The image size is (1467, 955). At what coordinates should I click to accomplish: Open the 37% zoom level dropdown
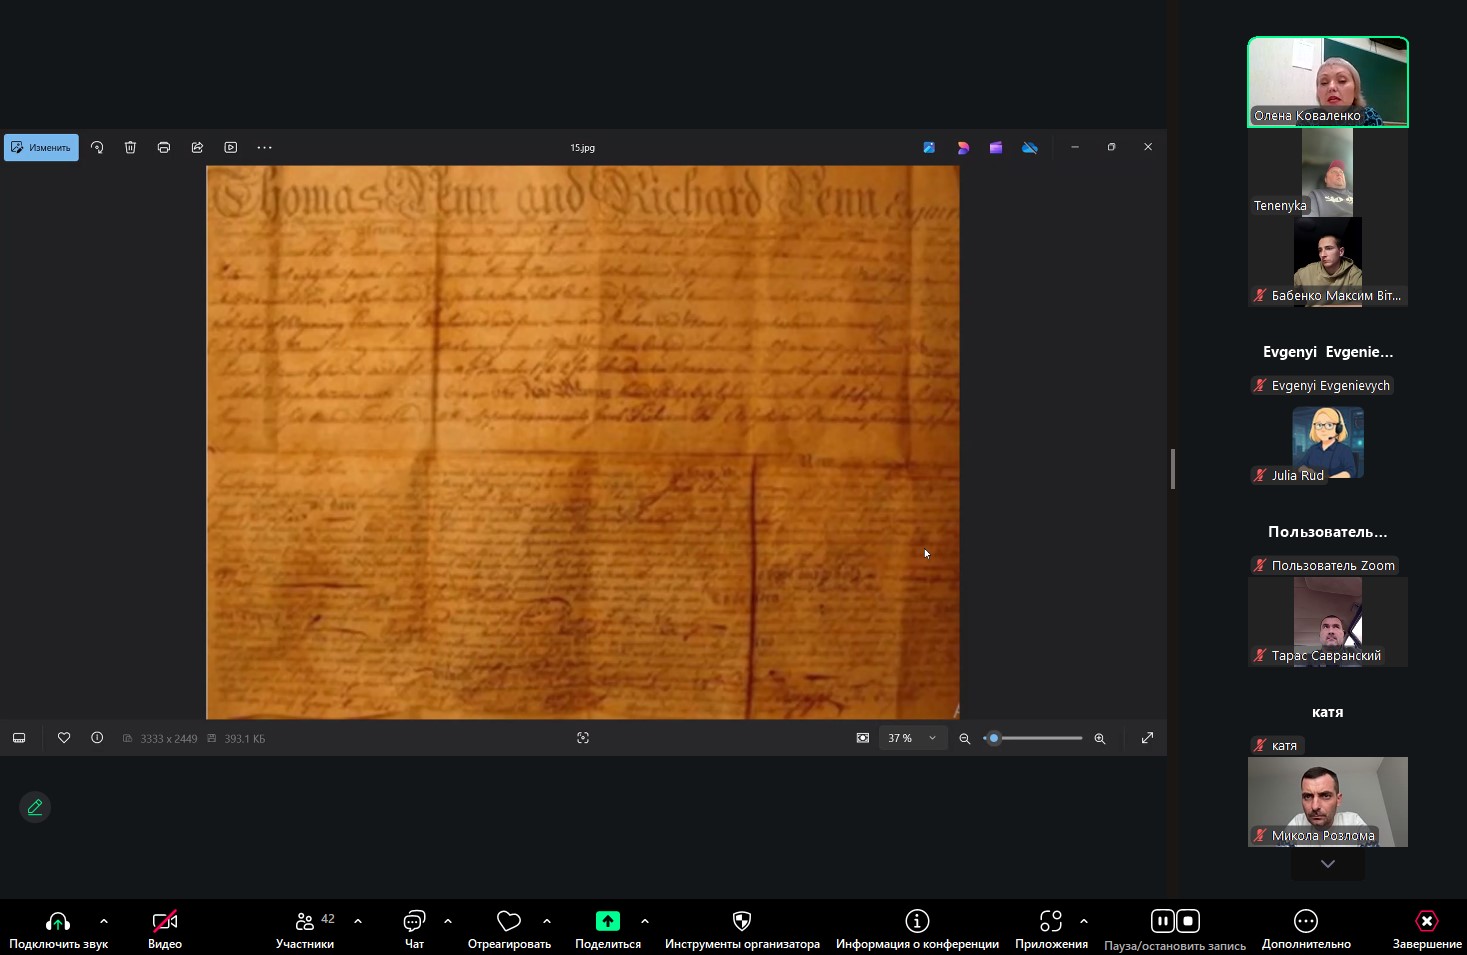[x=912, y=738]
